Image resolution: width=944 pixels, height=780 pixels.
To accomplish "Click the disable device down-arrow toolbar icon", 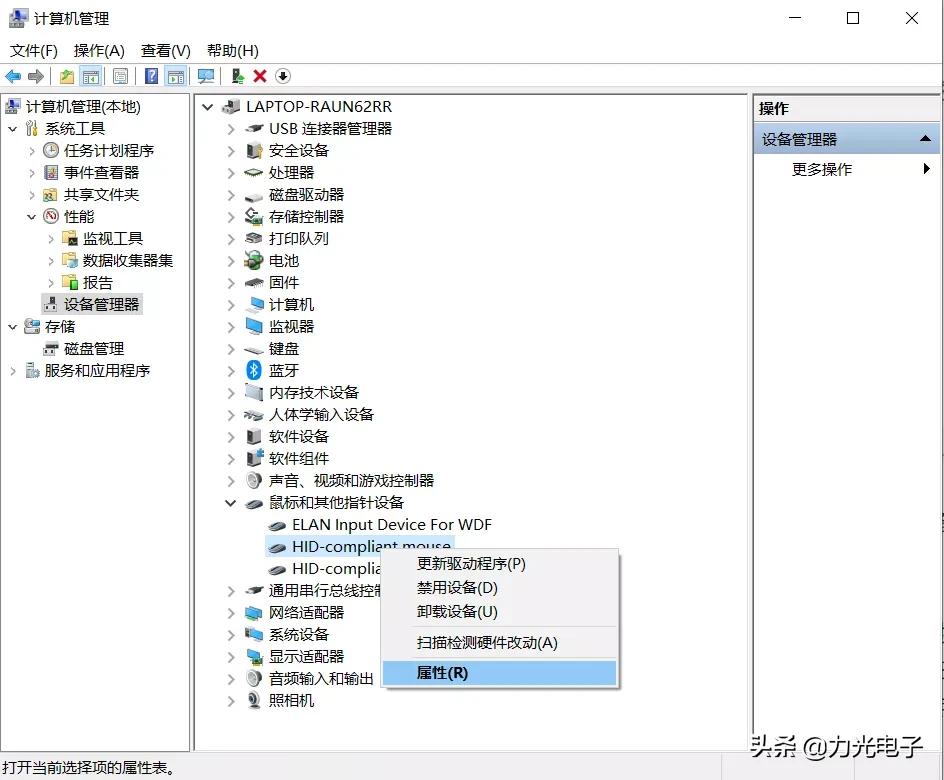I will pos(283,76).
